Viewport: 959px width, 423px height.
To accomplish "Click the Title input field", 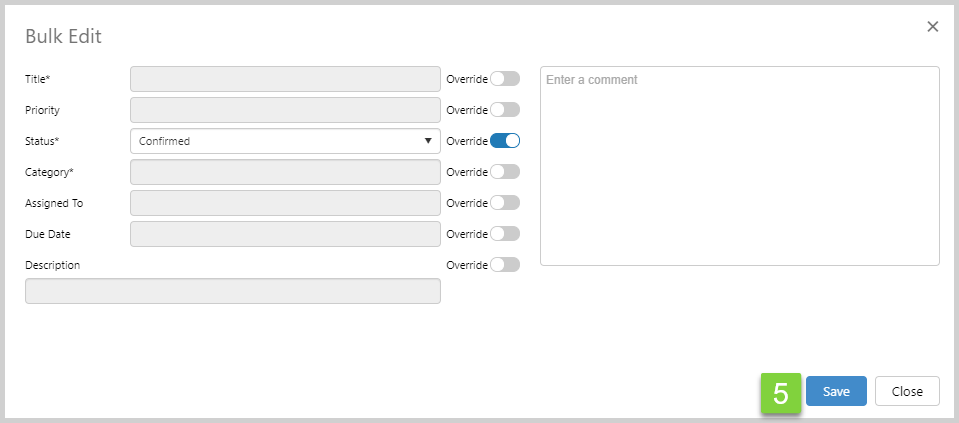I will [x=285, y=79].
